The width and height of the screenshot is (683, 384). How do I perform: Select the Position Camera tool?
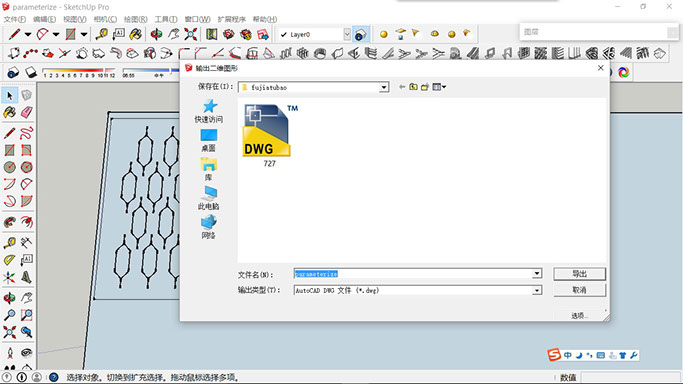[10, 353]
